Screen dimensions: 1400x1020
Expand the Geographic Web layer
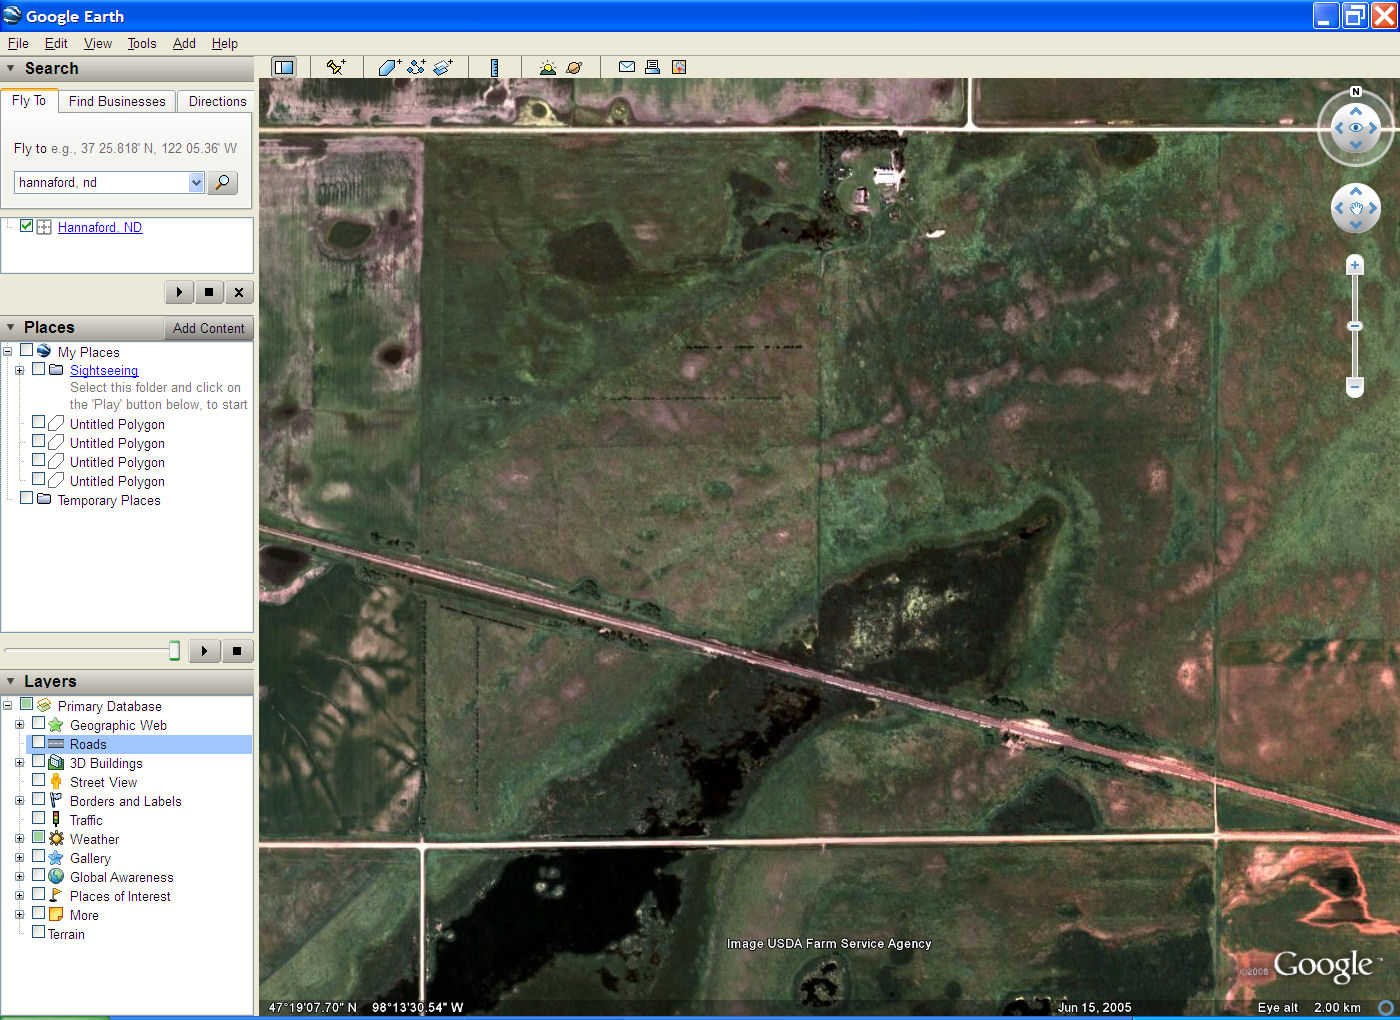coord(19,724)
